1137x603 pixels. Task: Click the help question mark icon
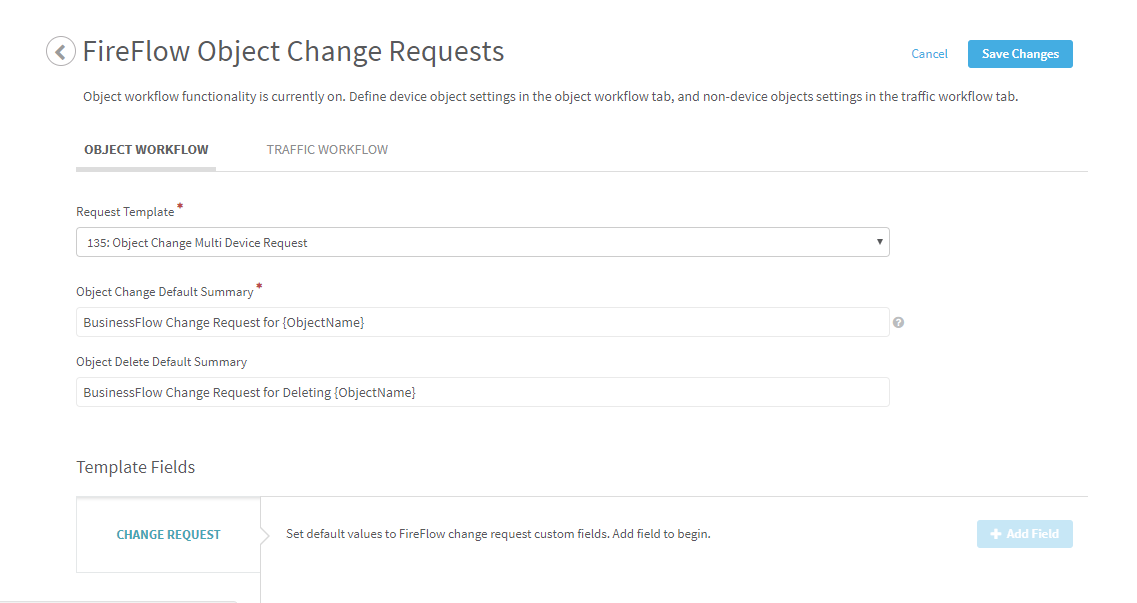[898, 323]
